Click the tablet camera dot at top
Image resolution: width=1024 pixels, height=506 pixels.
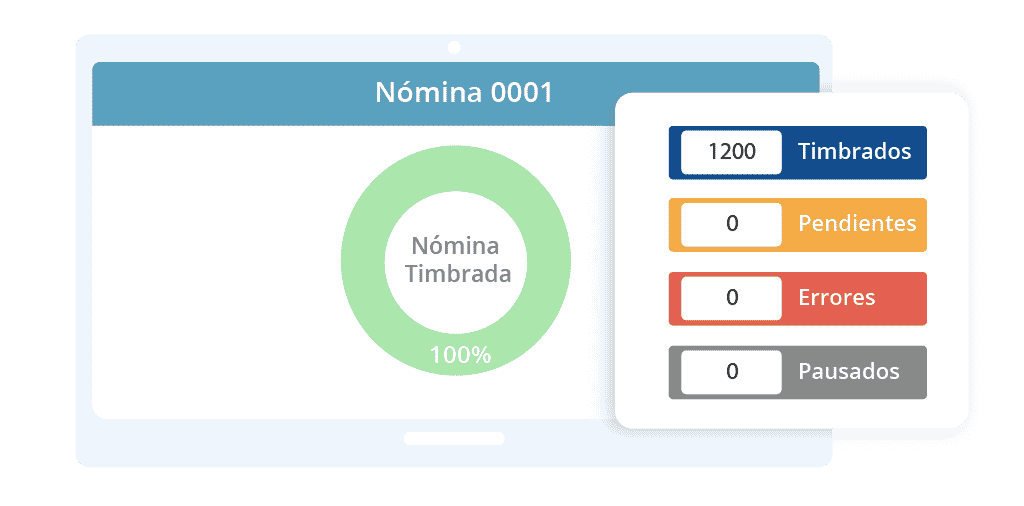click(x=454, y=47)
